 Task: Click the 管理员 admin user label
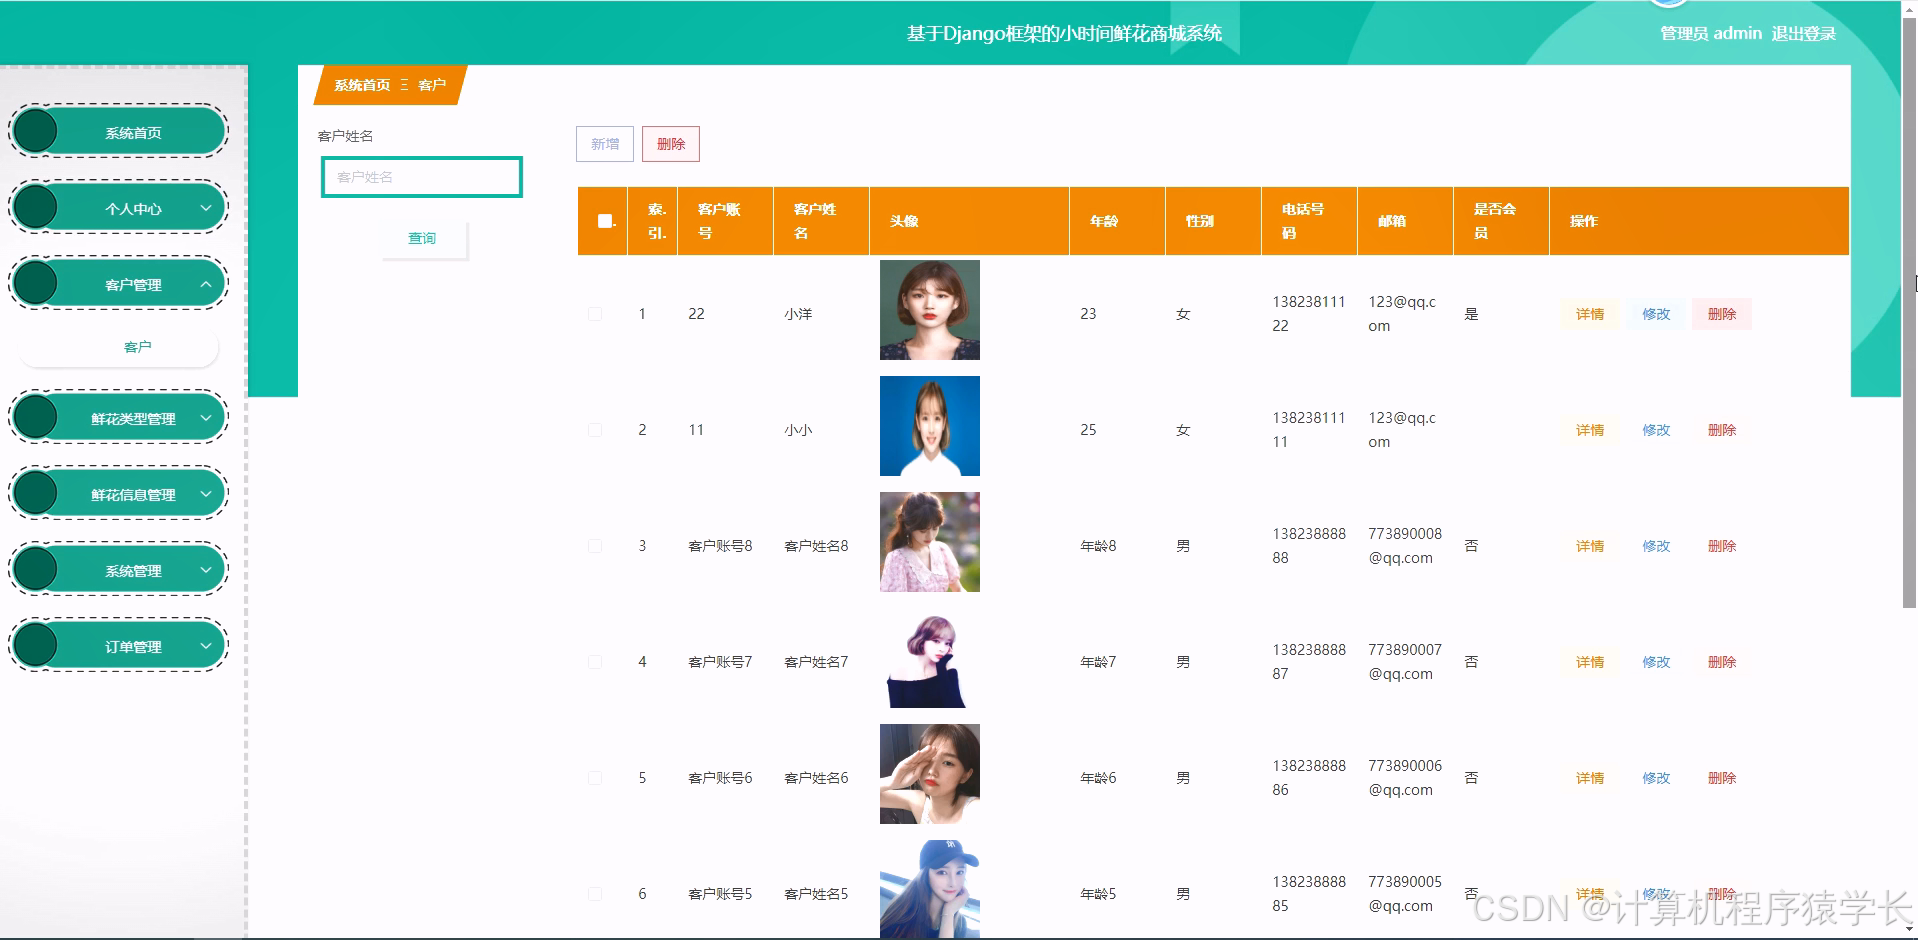(1711, 33)
